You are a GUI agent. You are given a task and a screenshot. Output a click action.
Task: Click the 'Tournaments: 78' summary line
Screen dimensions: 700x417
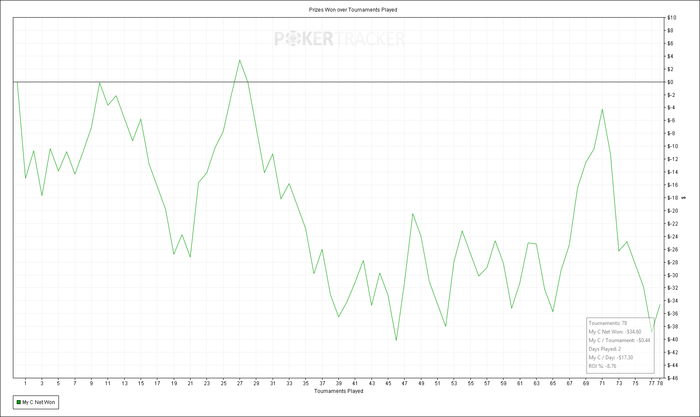[x=608, y=323]
